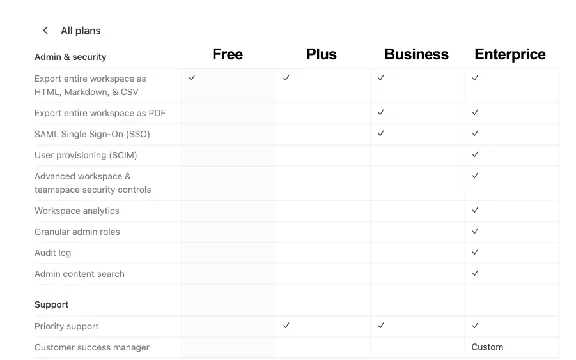Viewport: 576px width, 360px height.
Task: Click Plus plan checkmark for Priority support
Action: [286, 325]
